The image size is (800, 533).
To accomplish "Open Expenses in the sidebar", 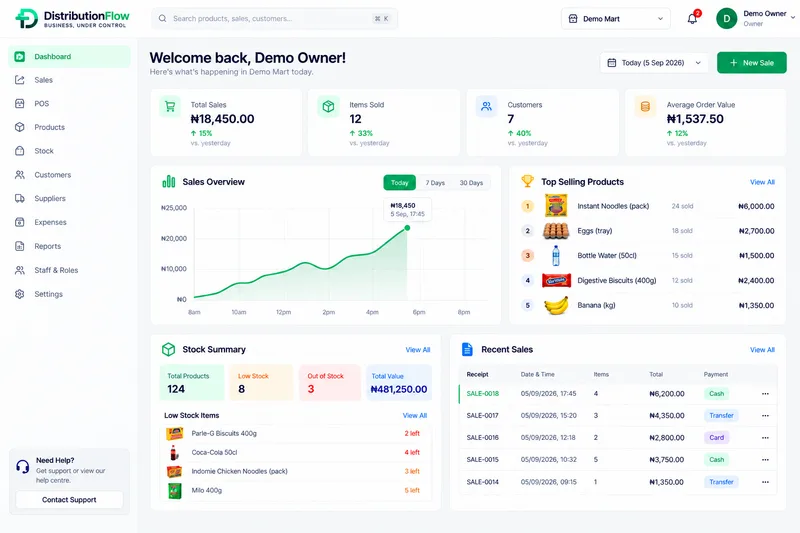I will click(x=69, y=222).
